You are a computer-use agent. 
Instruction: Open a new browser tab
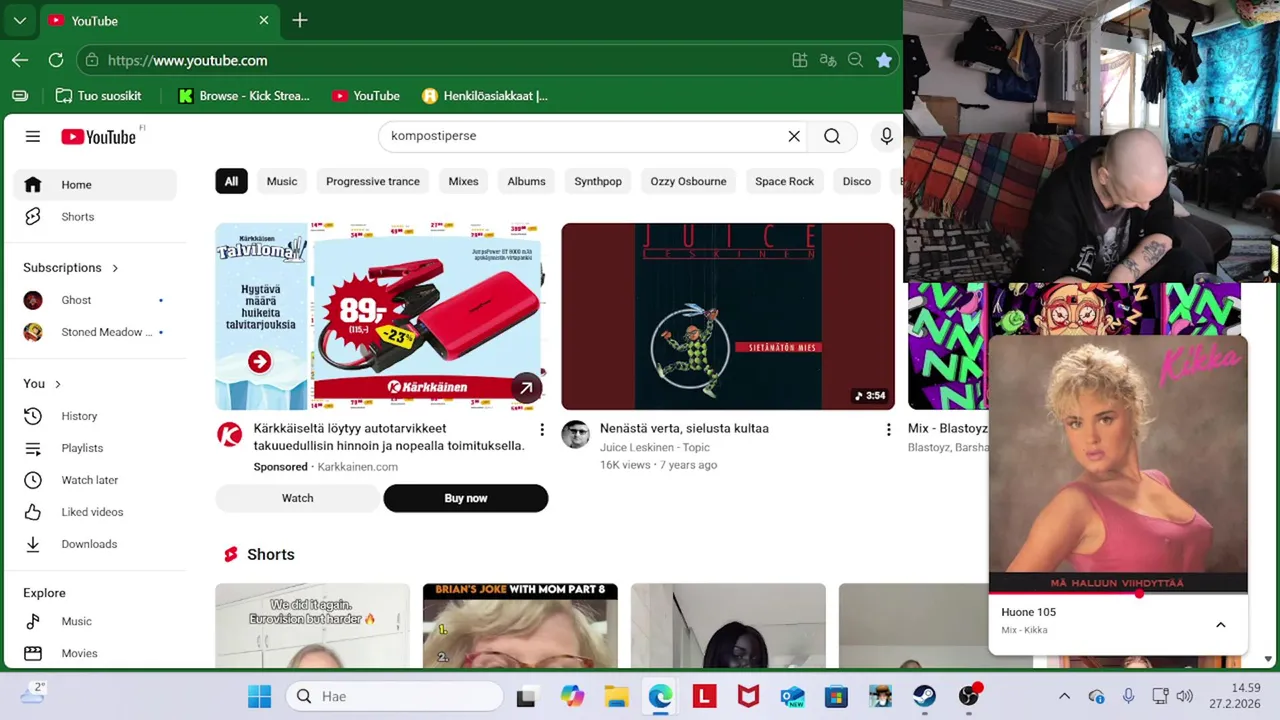point(300,20)
